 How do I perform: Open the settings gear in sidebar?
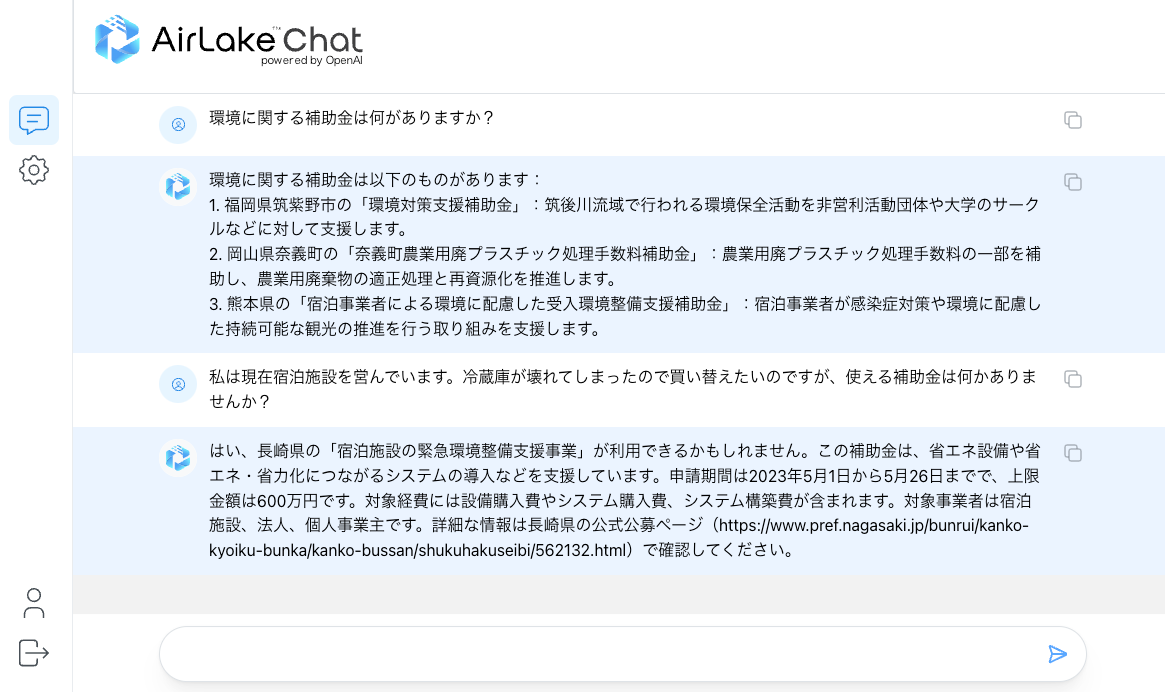(34, 170)
